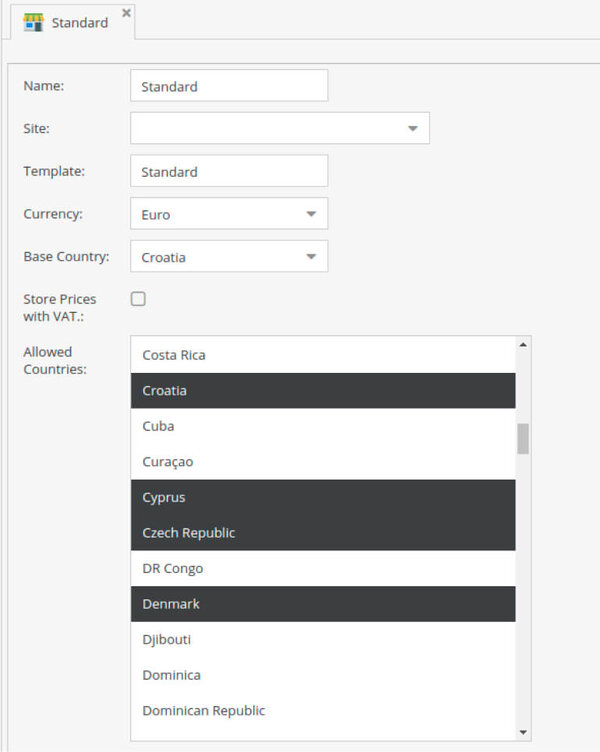Click the country list scroll-down arrow
The width and height of the screenshot is (600, 752).
coord(523,732)
